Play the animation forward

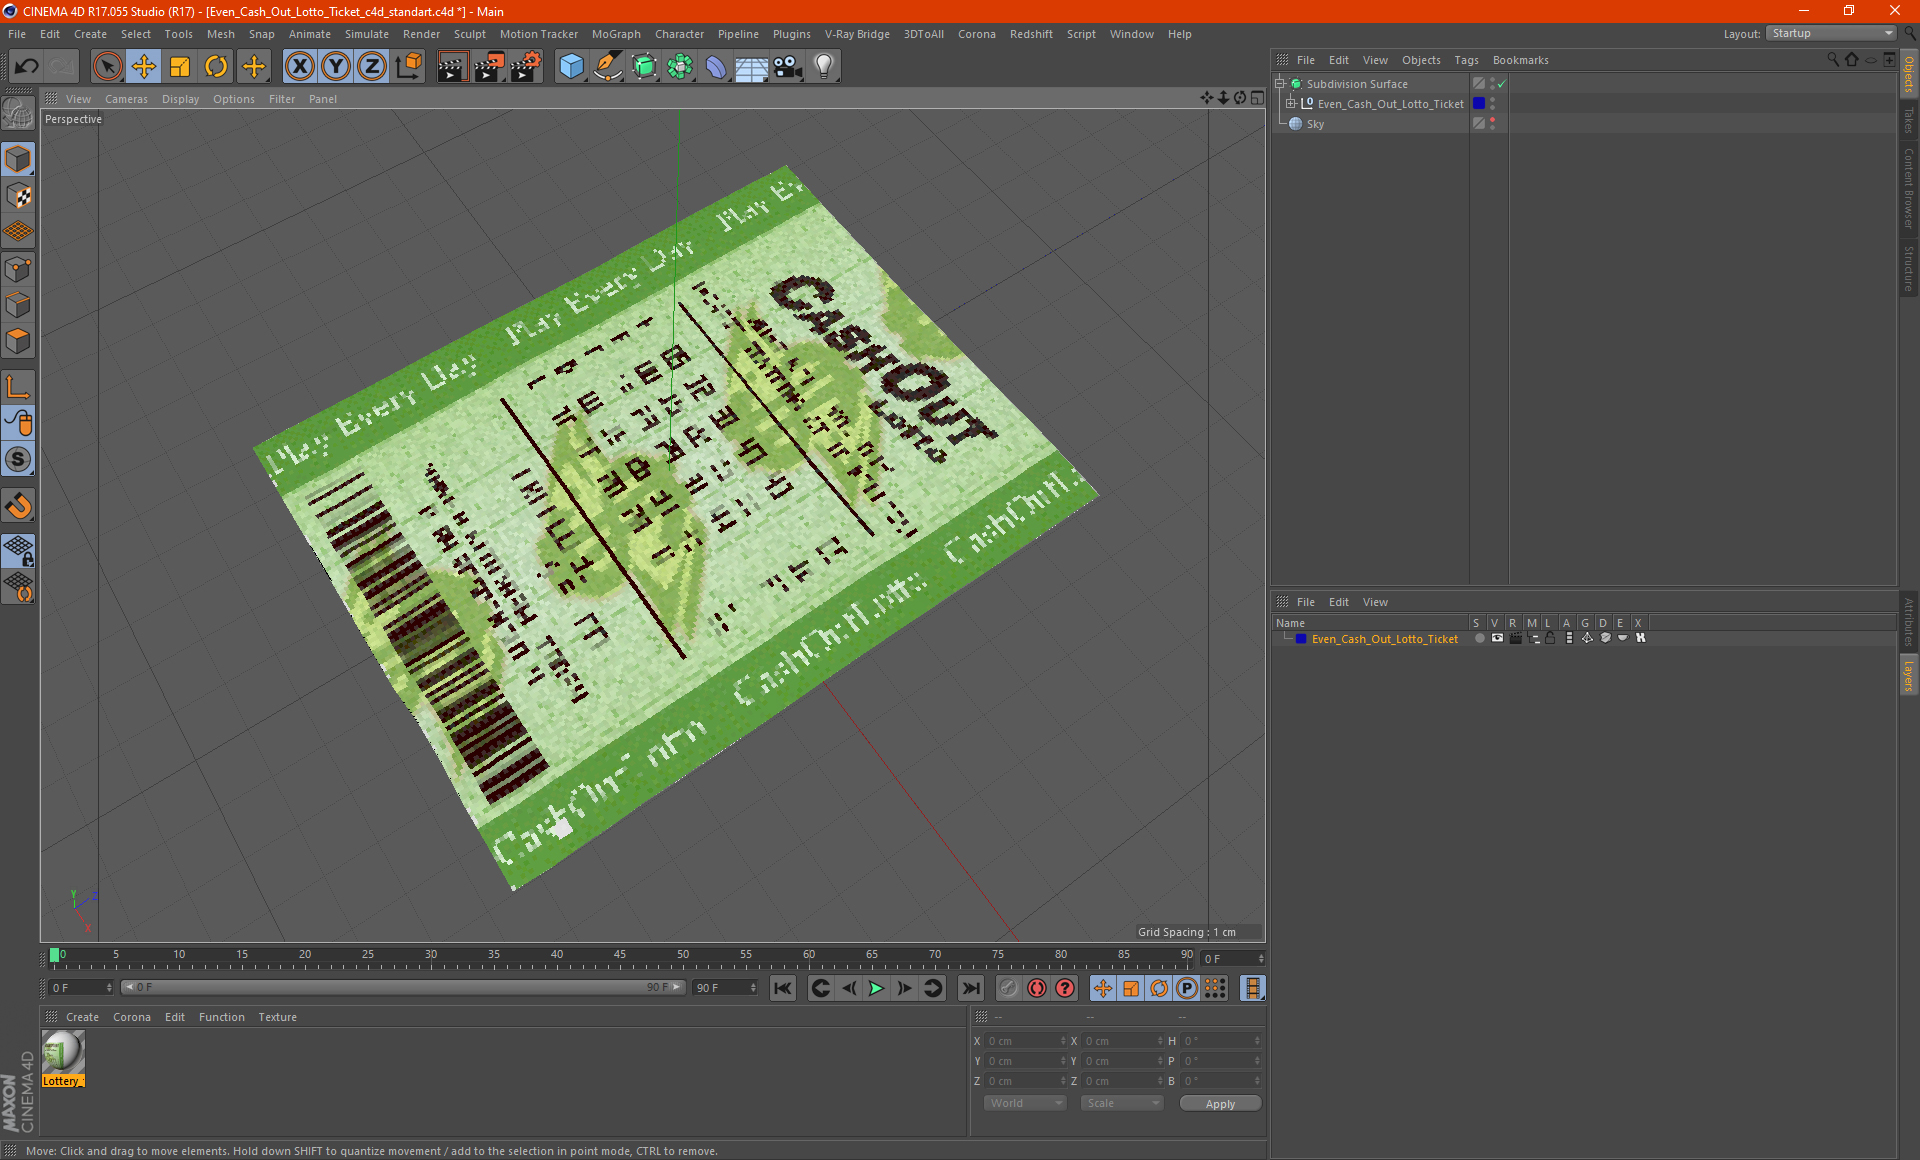pos(876,988)
